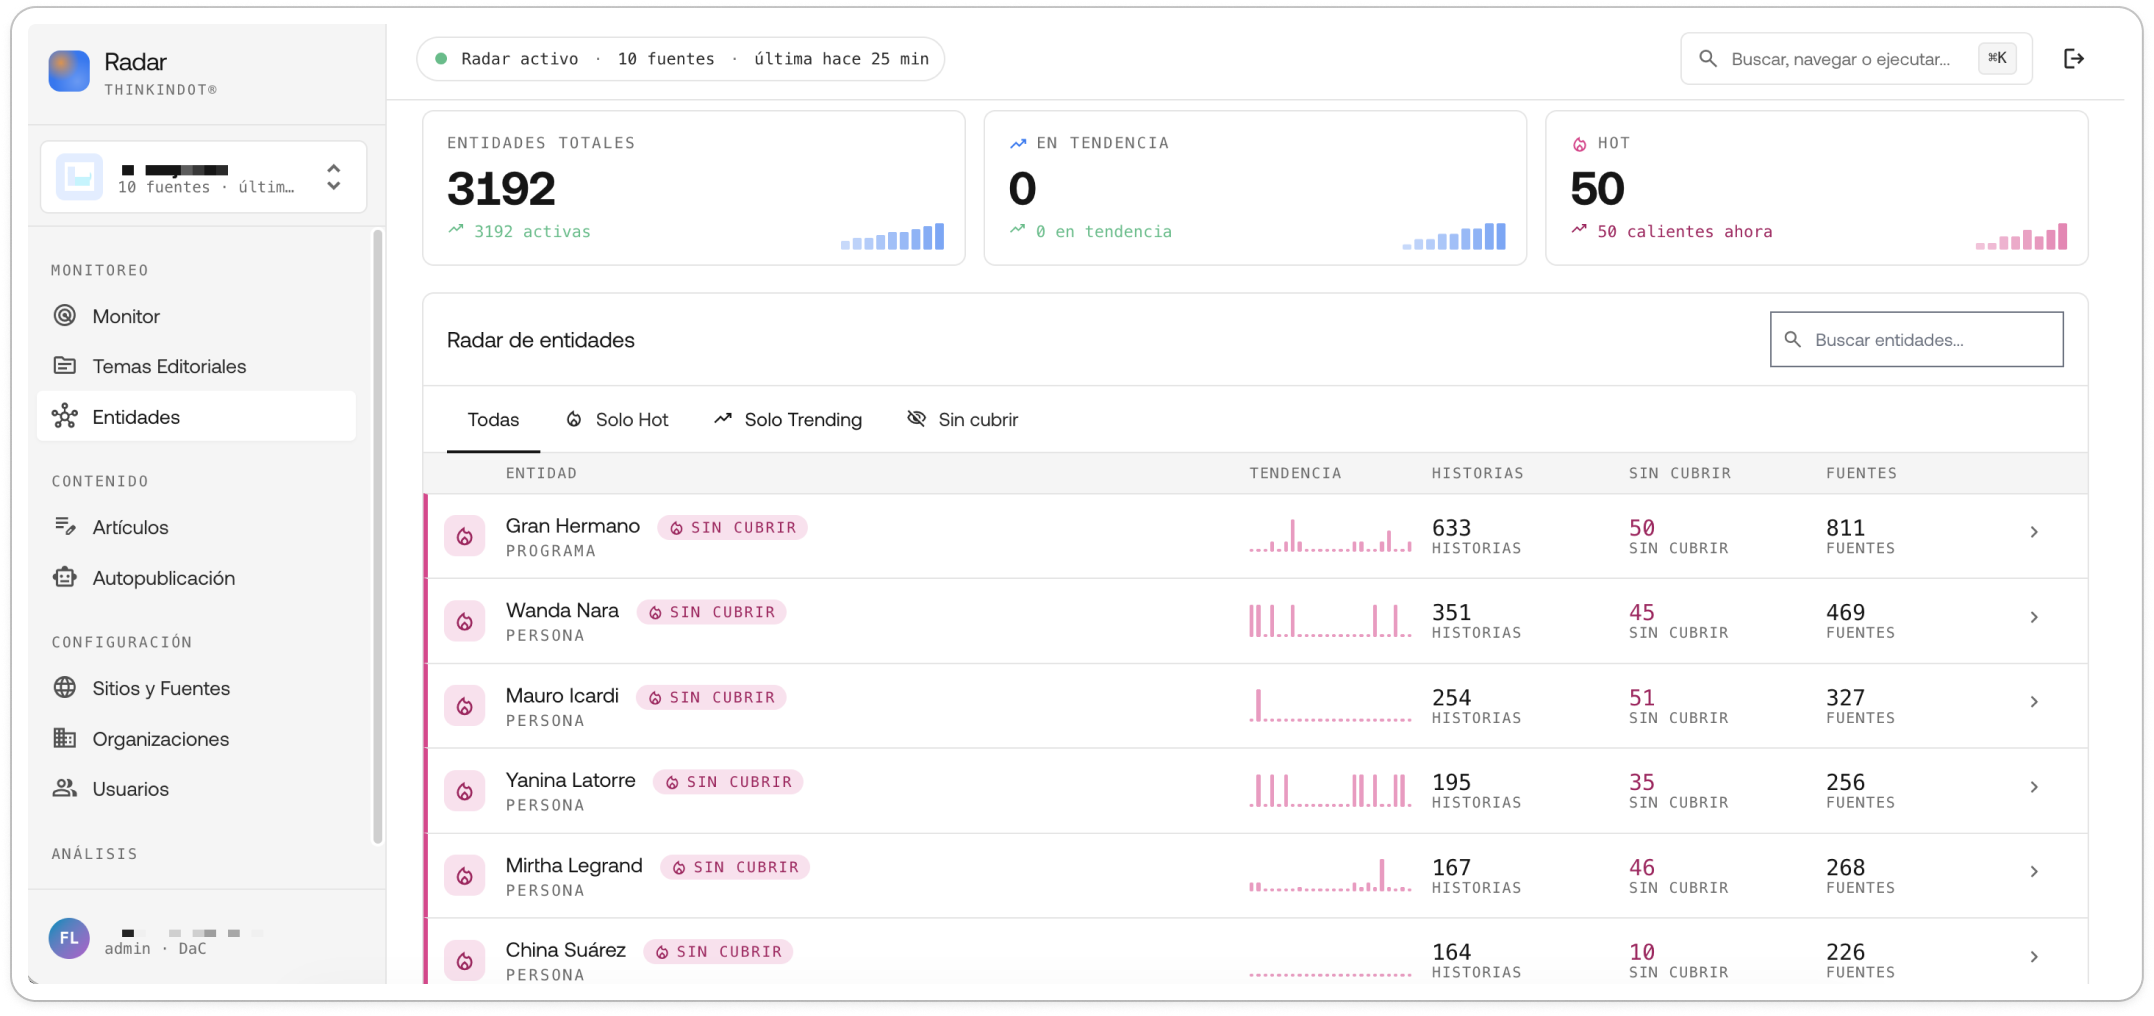Click the 3192 activas text
2154x1016 pixels.
pyautogui.click(x=532, y=231)
